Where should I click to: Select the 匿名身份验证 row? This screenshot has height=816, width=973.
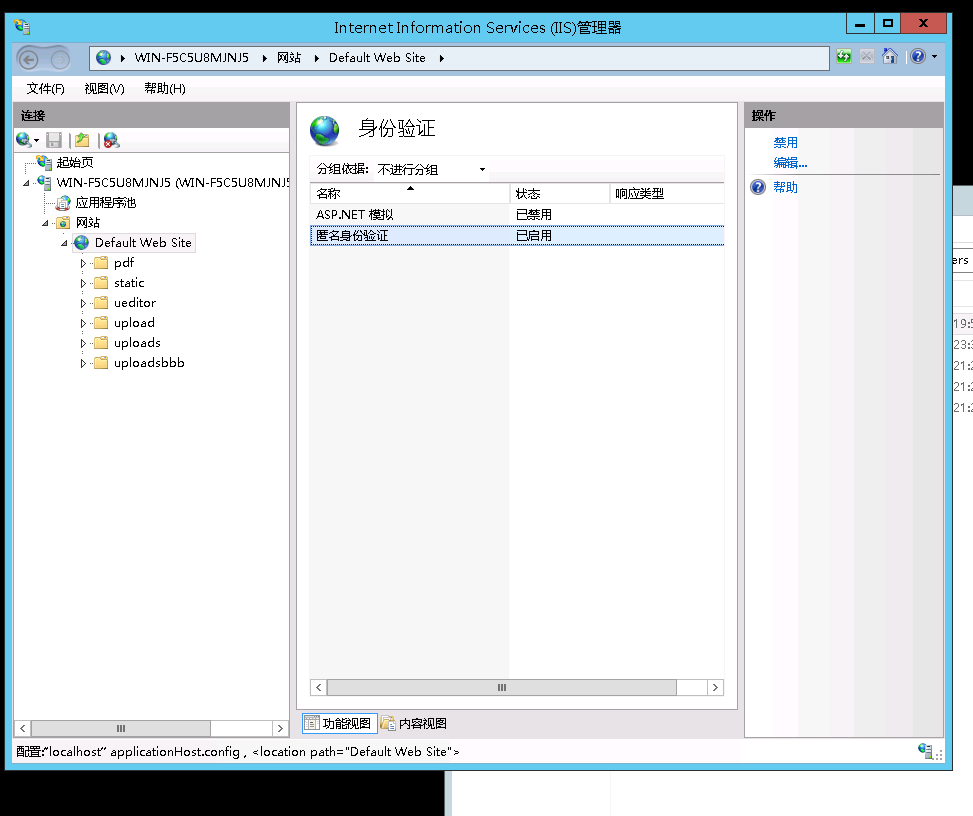(517, 236)
